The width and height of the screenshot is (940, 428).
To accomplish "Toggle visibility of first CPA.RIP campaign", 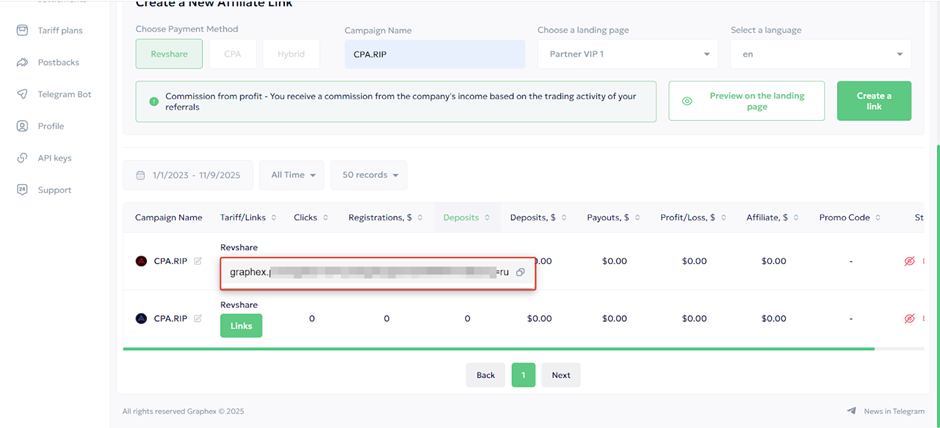I will 909,261.
